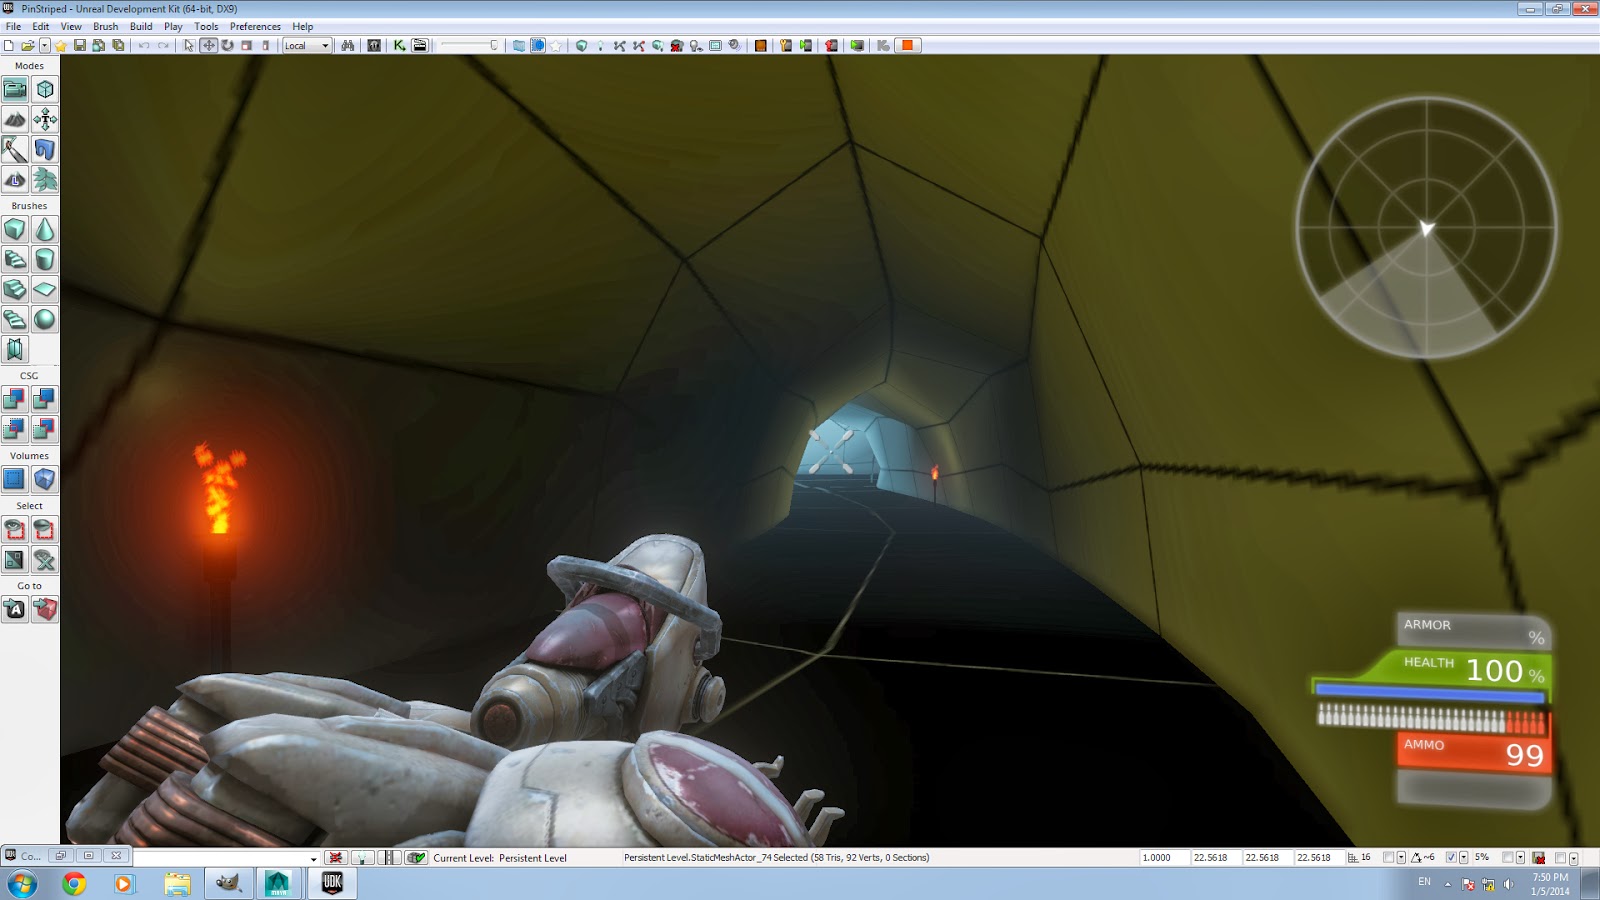Select the translate widget tool

click(208, 45)
